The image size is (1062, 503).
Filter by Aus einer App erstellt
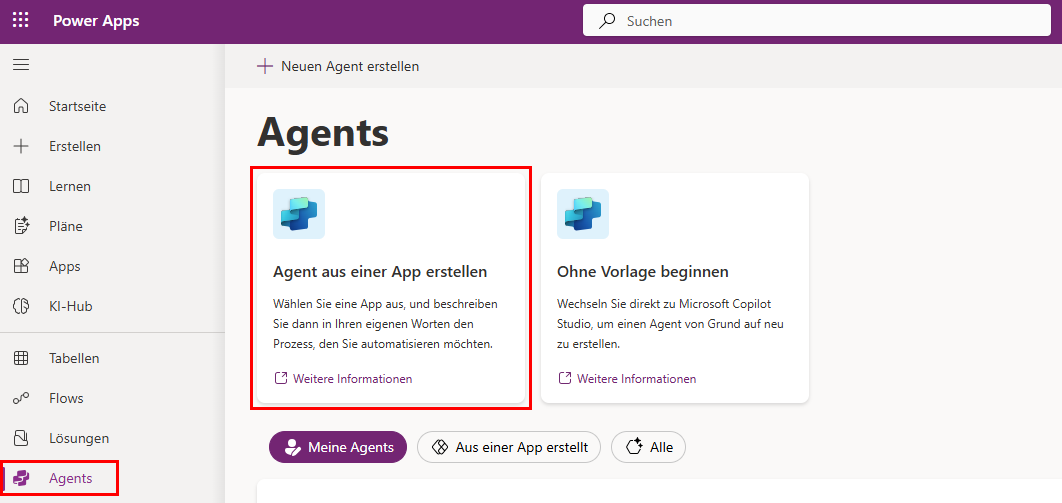pos(509,447)
